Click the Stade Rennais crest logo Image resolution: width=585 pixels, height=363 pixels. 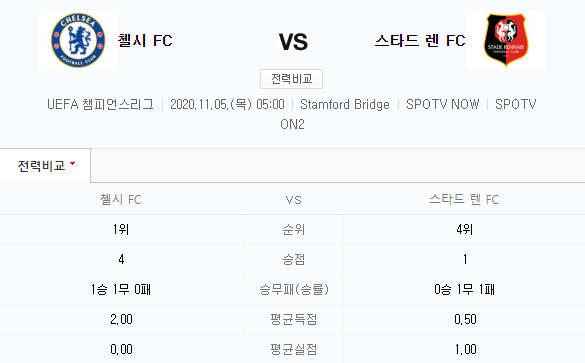pos(506,40)
